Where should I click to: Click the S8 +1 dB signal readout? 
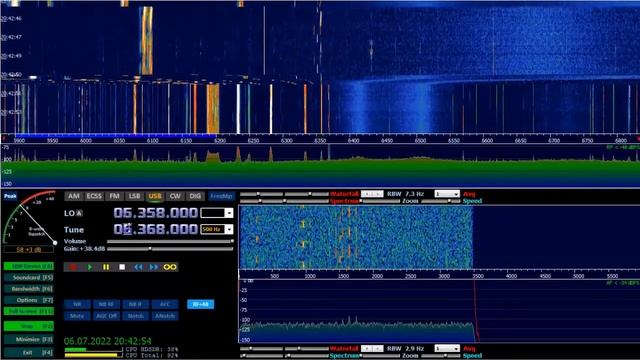29,249
